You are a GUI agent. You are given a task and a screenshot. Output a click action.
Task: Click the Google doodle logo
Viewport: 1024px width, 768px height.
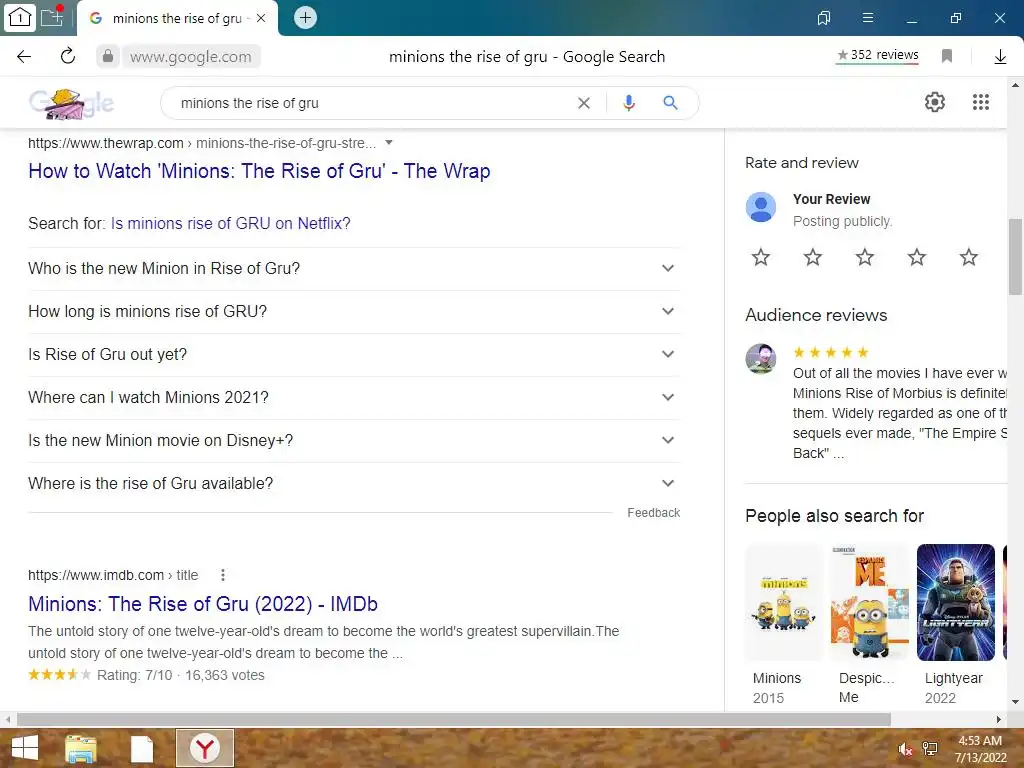pos(71,103)
